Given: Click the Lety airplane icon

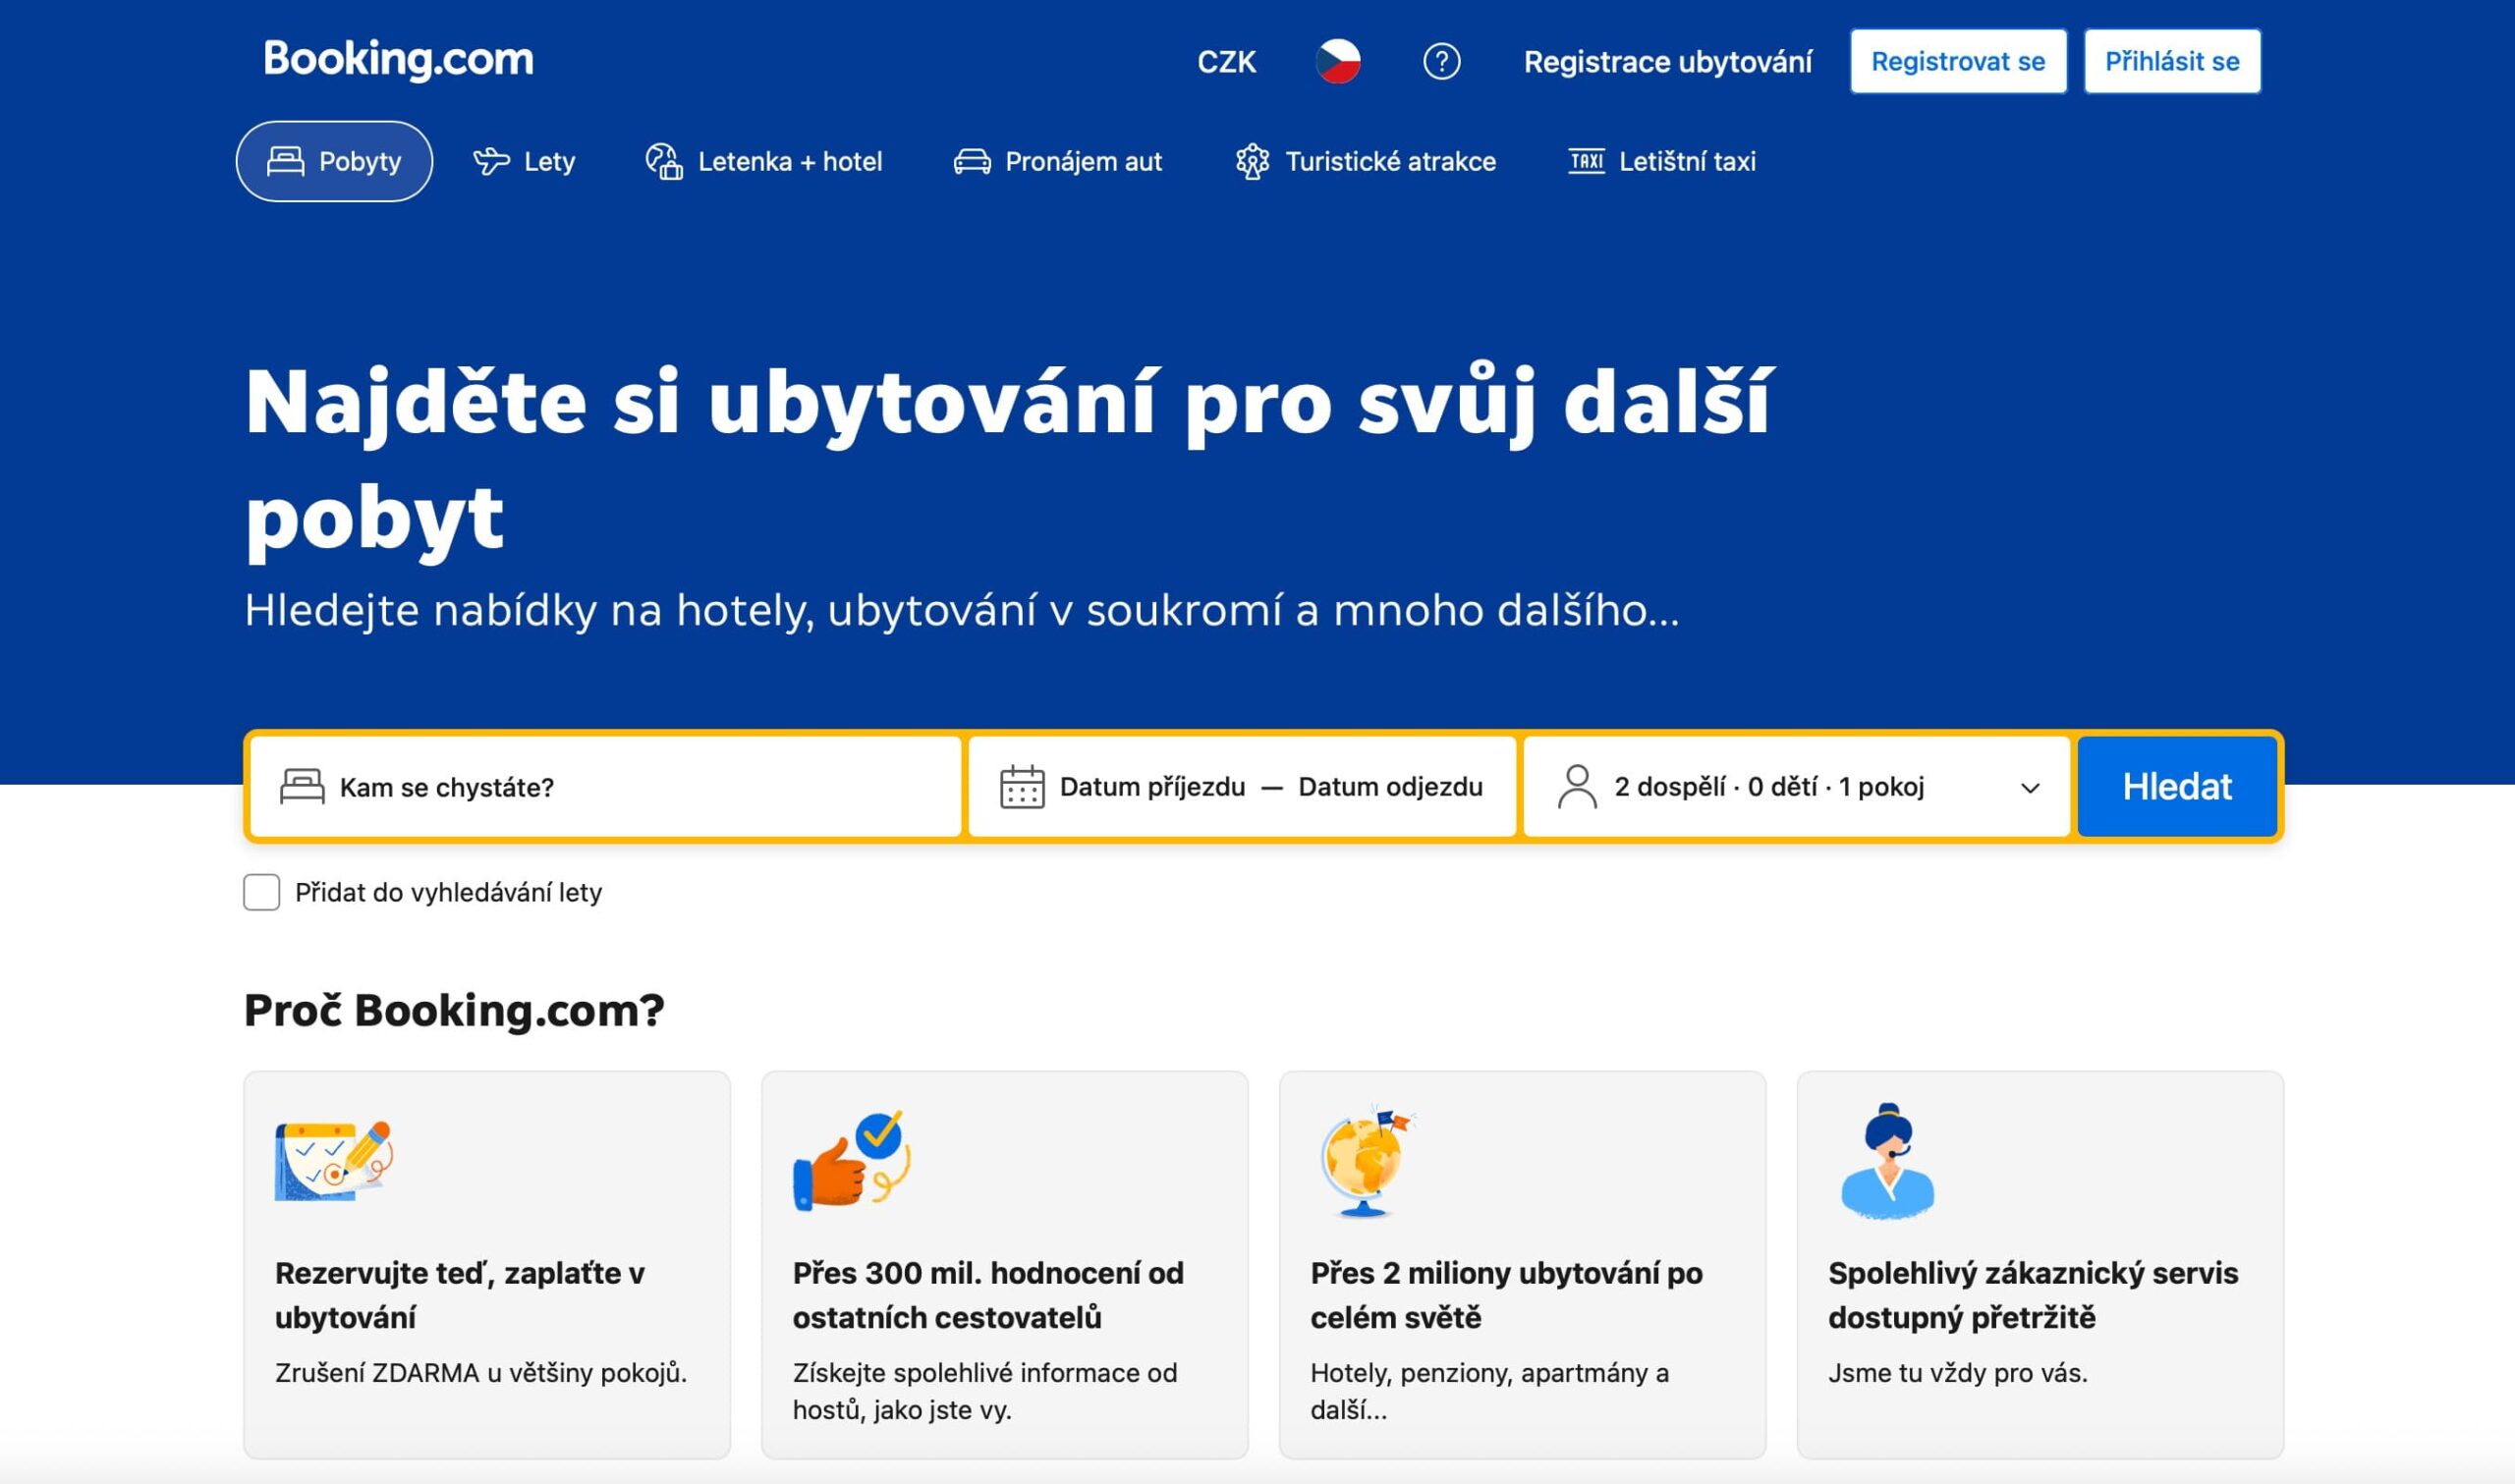Looking at the screenshot, I should tap(491, 161).
